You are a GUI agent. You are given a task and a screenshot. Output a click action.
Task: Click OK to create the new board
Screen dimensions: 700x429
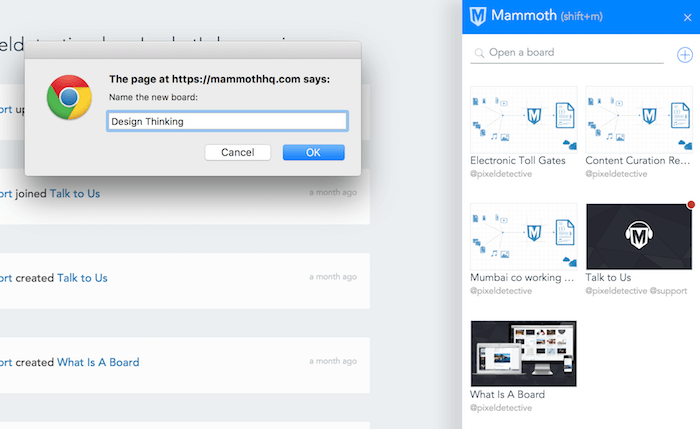pyautogui.click(x=313, y=152)
